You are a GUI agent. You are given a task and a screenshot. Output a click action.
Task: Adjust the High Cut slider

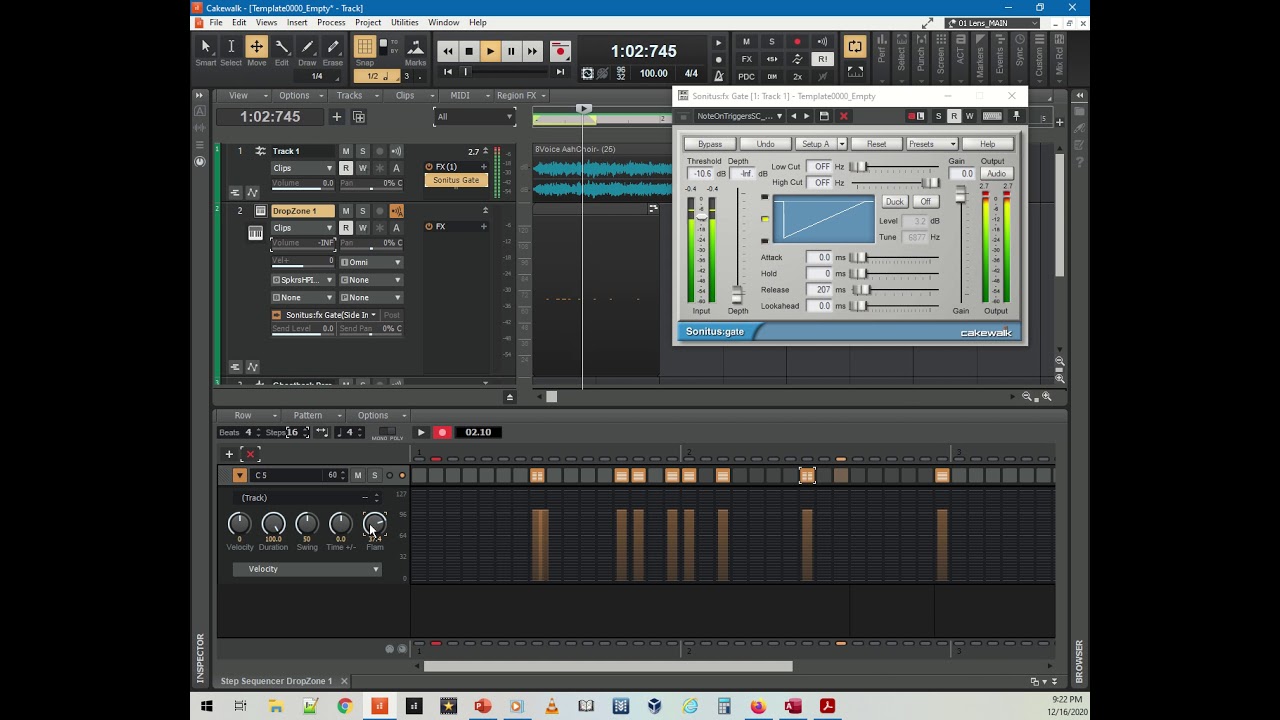point(932,183)
